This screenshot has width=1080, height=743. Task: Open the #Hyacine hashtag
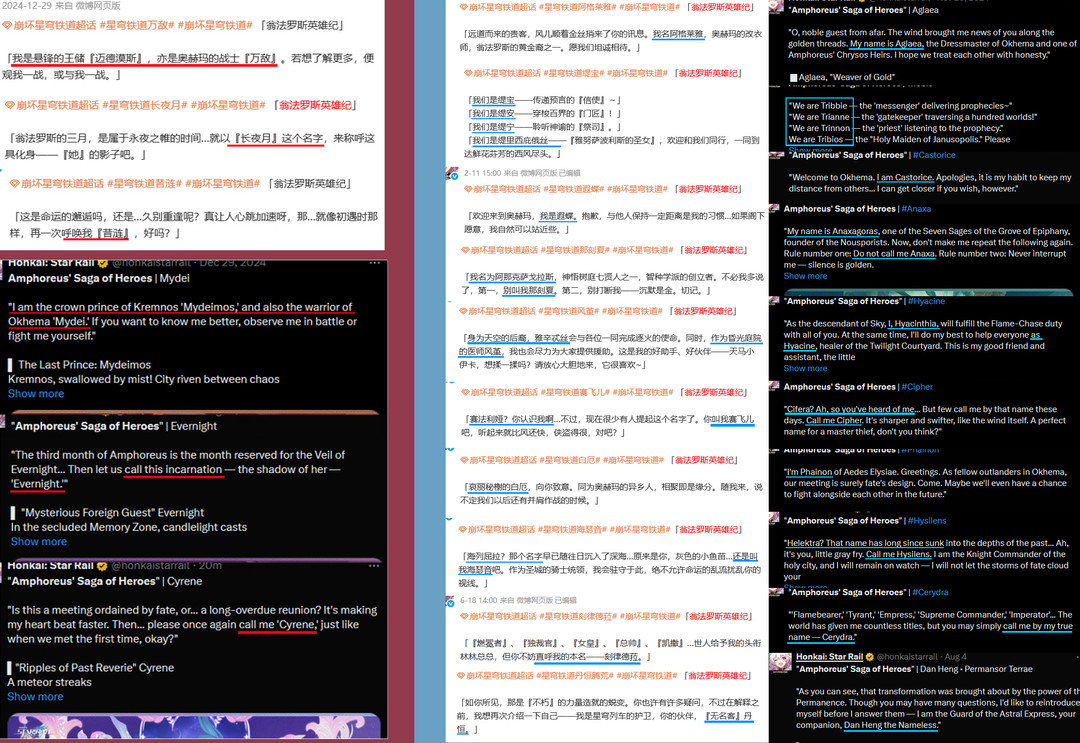point(926,301)
